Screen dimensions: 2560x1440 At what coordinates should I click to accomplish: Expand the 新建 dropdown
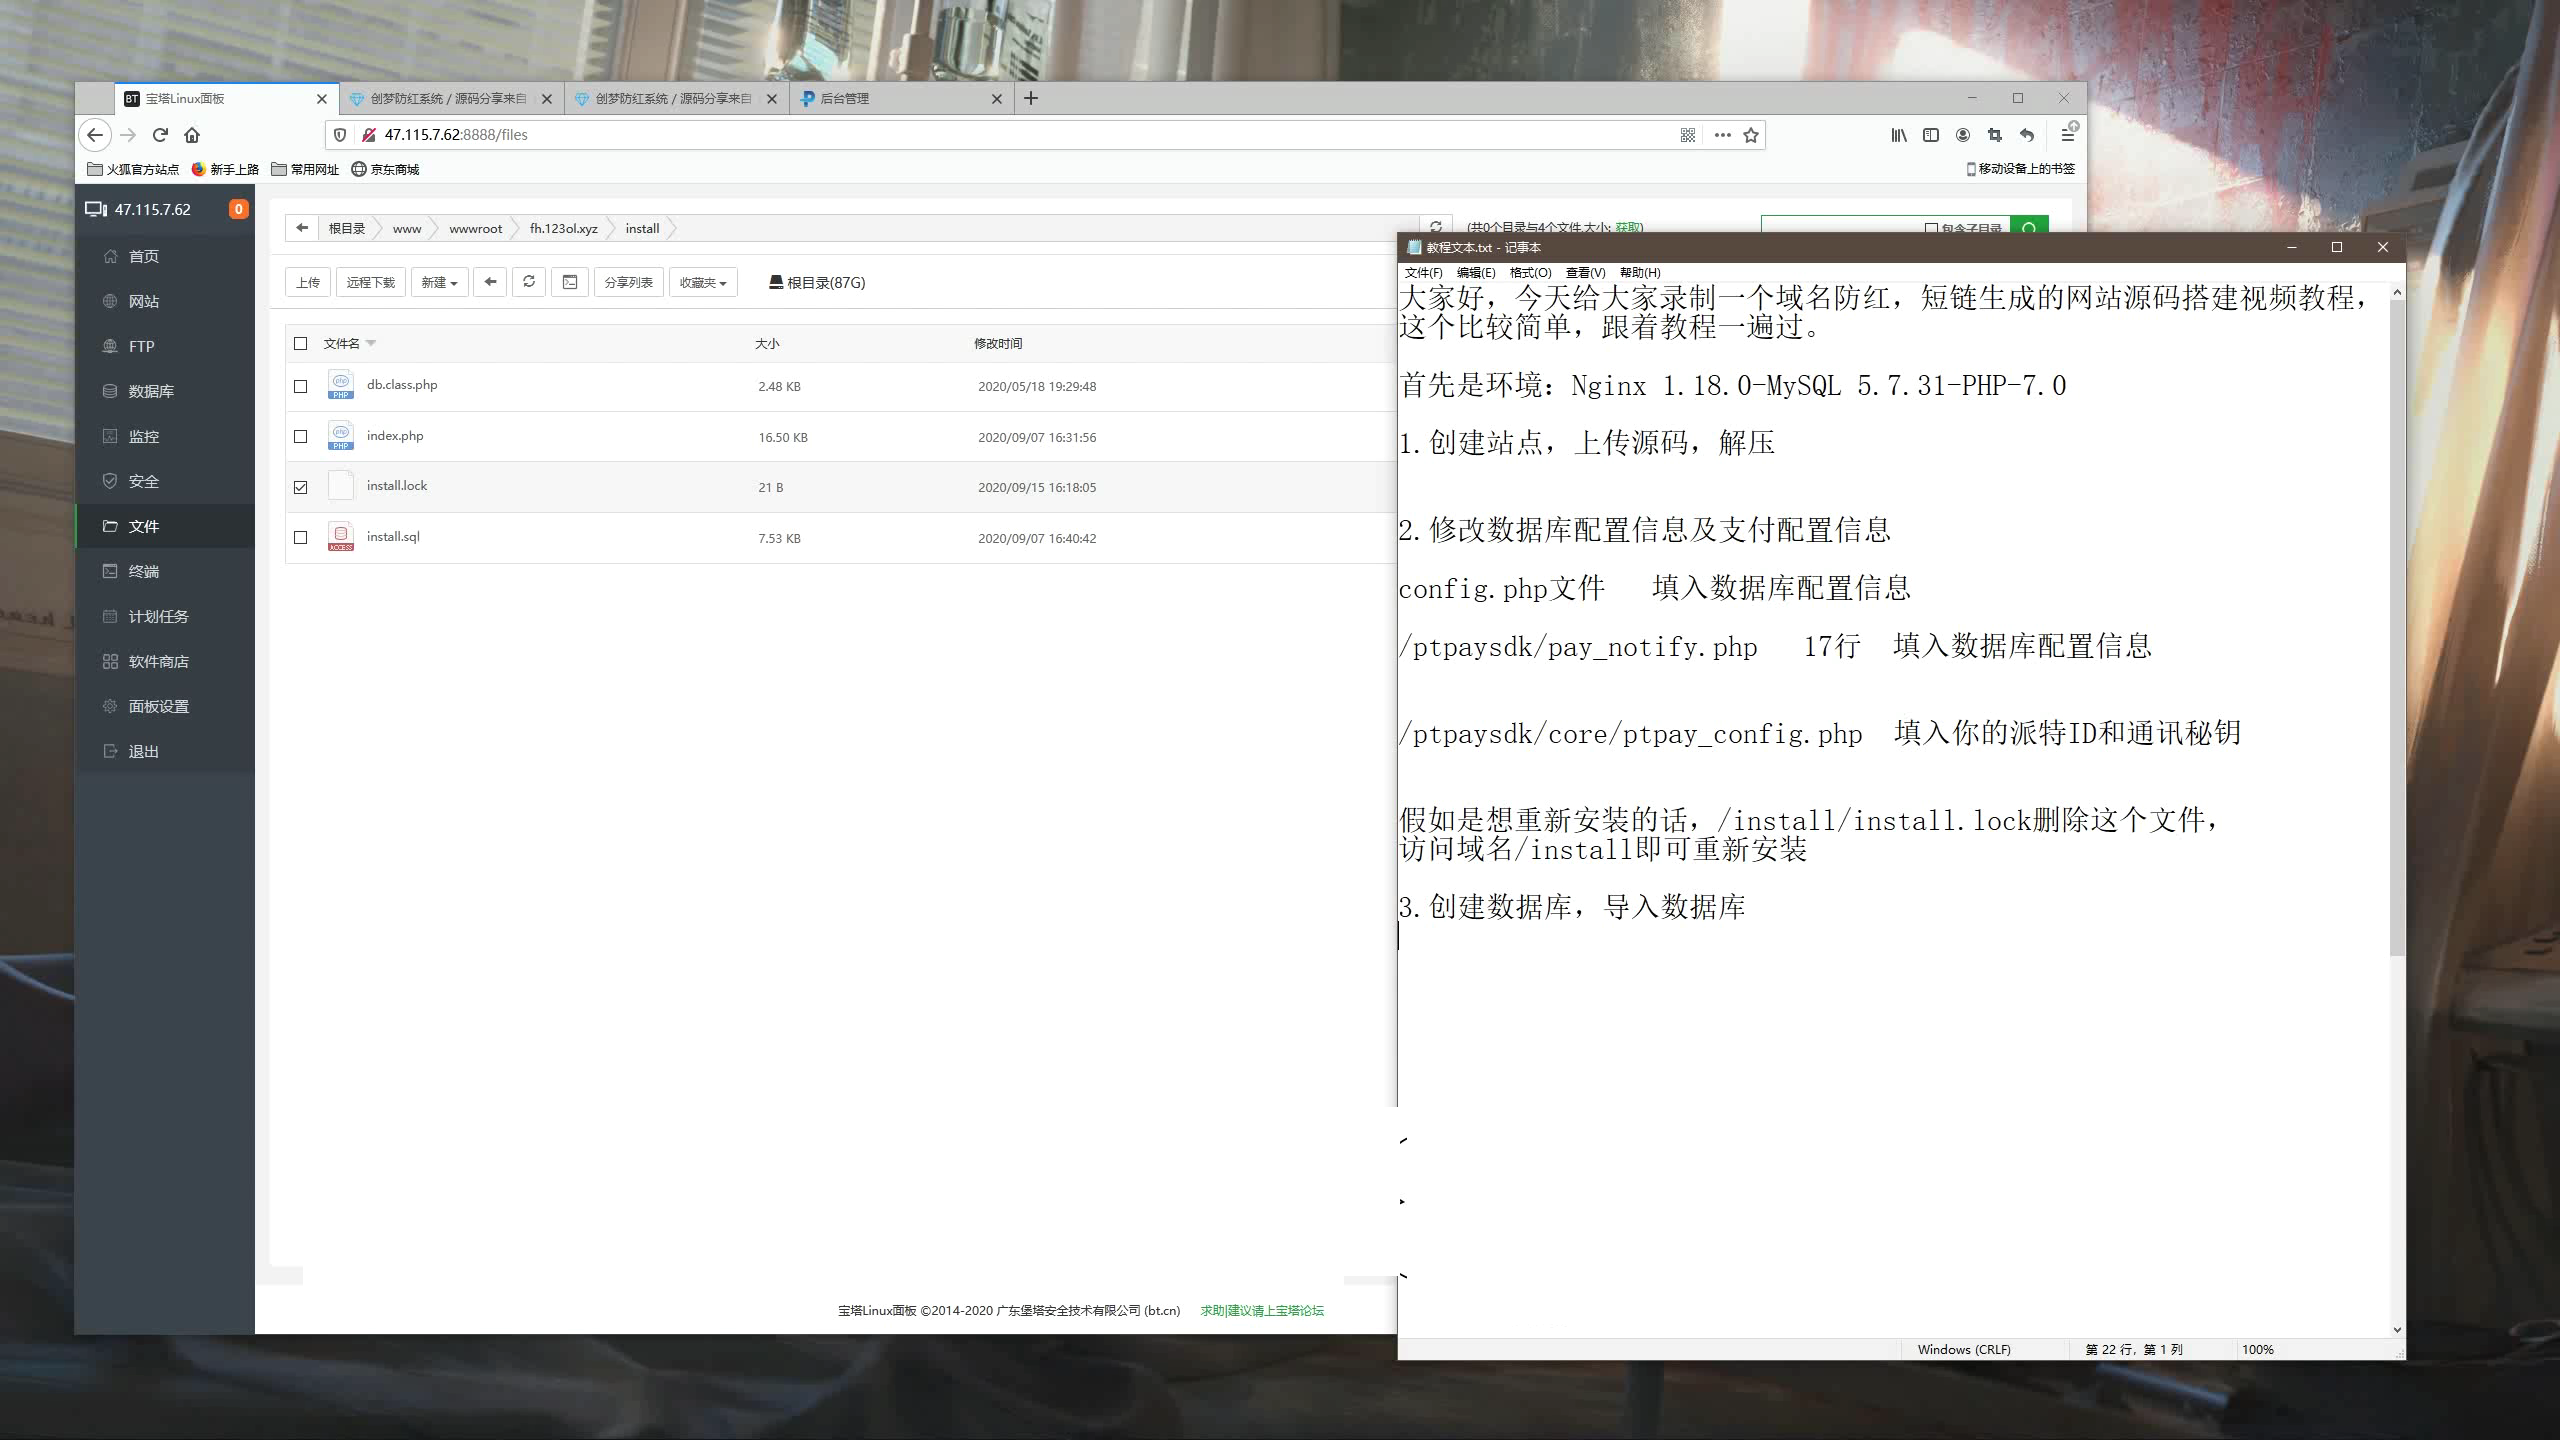tap(439, 283)
